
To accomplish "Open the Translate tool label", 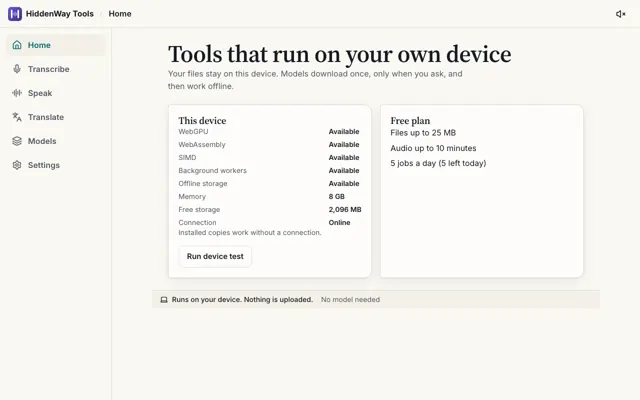I will [x=46, y=117].
